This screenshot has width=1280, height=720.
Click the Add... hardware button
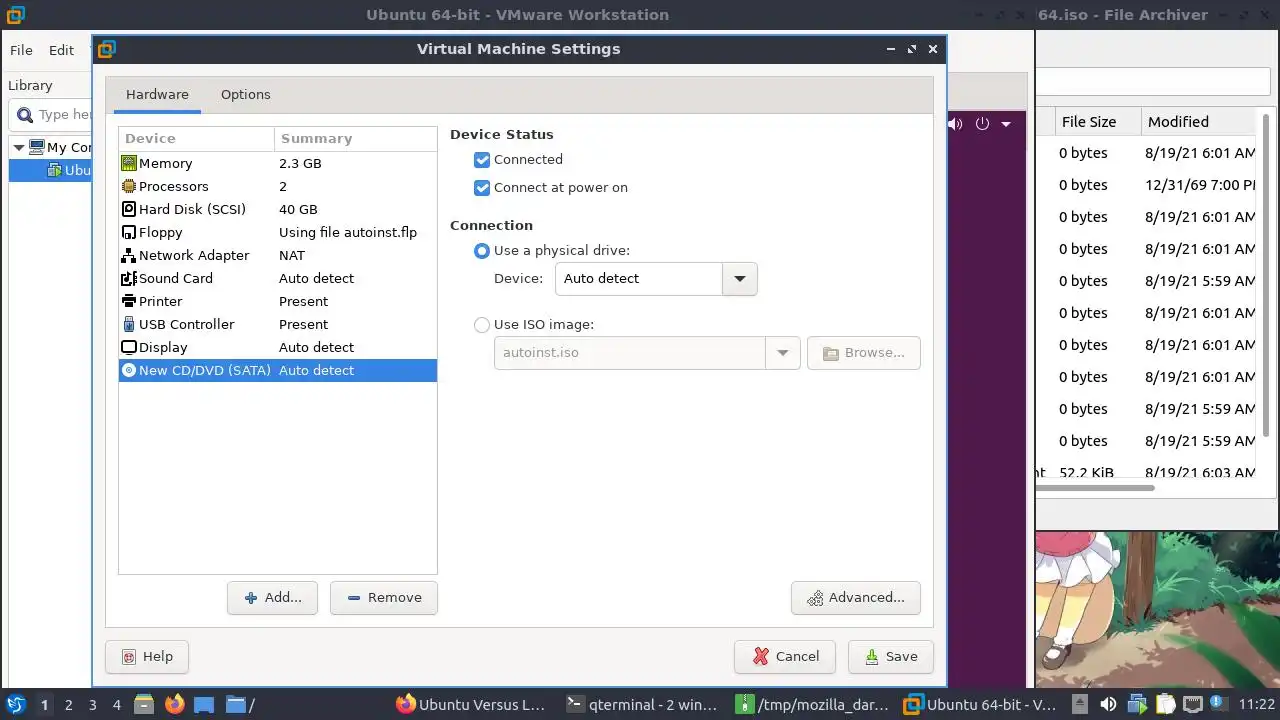272,598
